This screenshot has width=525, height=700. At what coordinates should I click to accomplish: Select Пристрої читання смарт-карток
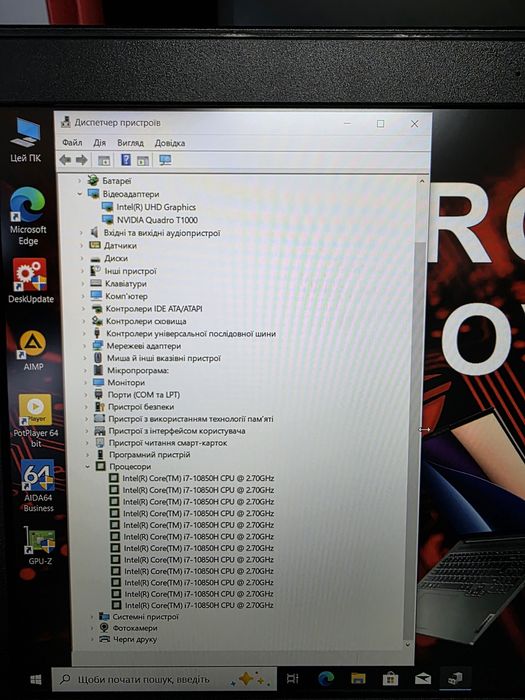[168, 443]
